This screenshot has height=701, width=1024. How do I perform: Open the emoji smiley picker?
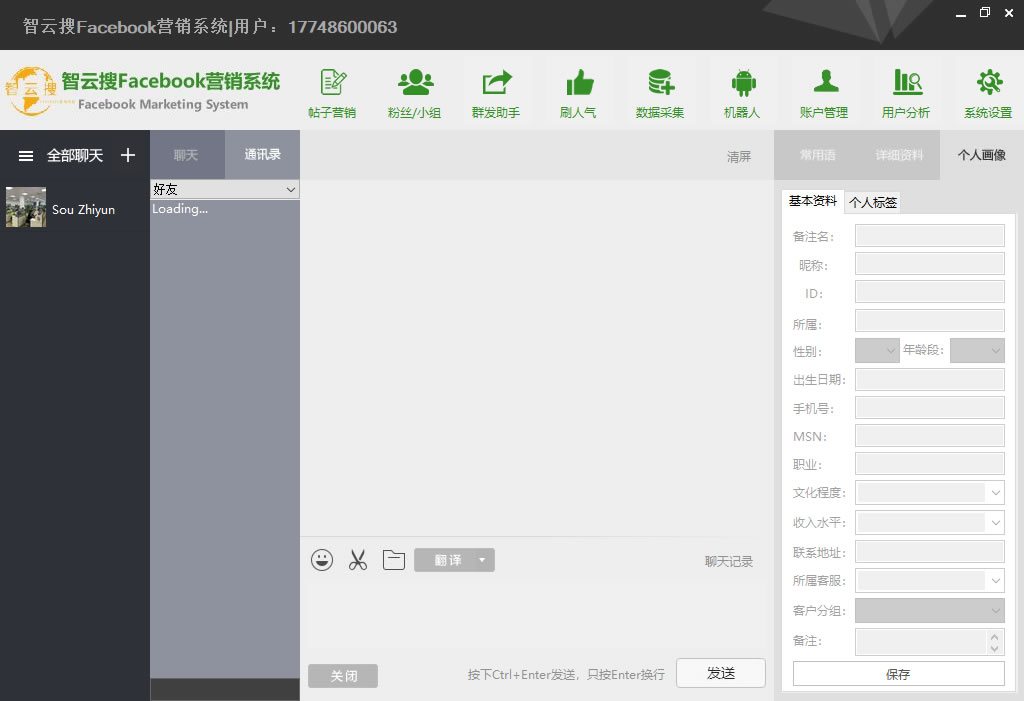(322, 560)
